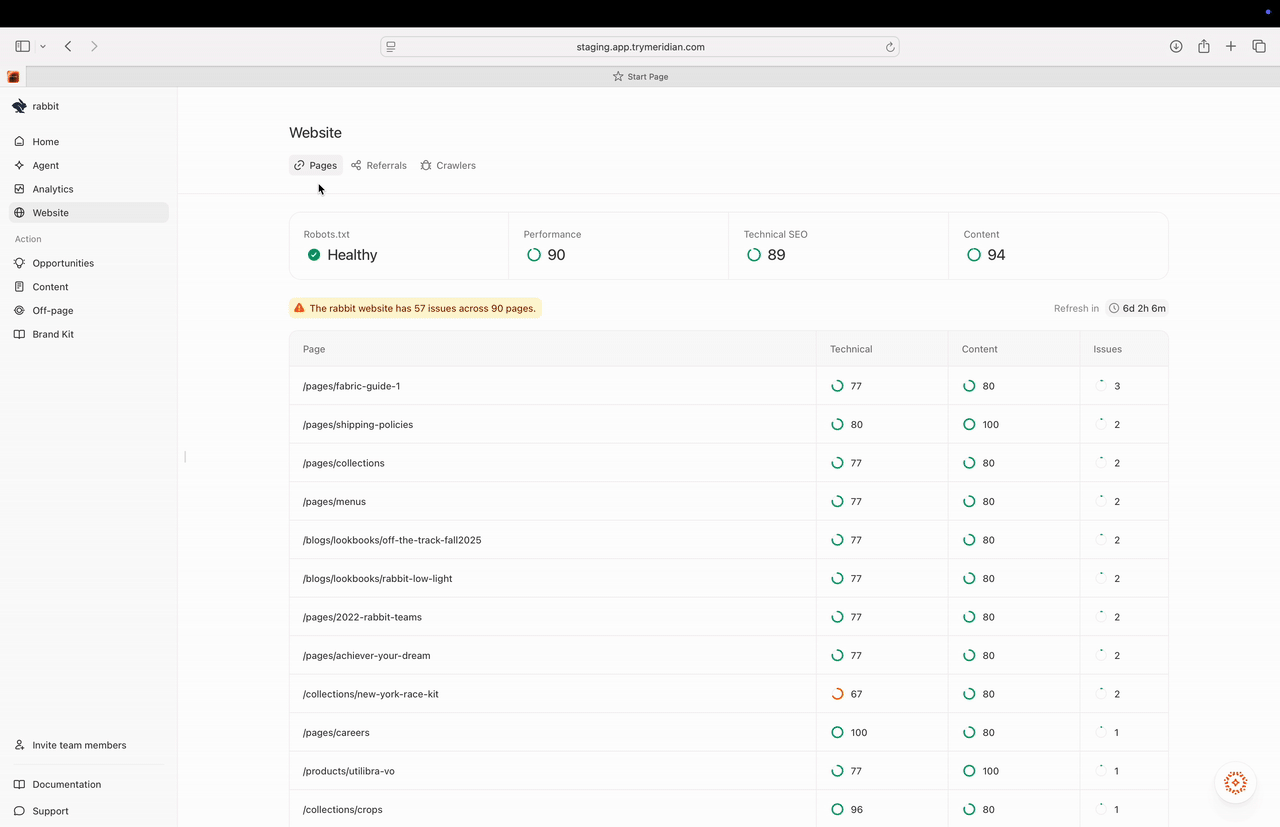Click the sidebar resize handle

[x=185, y=457]
